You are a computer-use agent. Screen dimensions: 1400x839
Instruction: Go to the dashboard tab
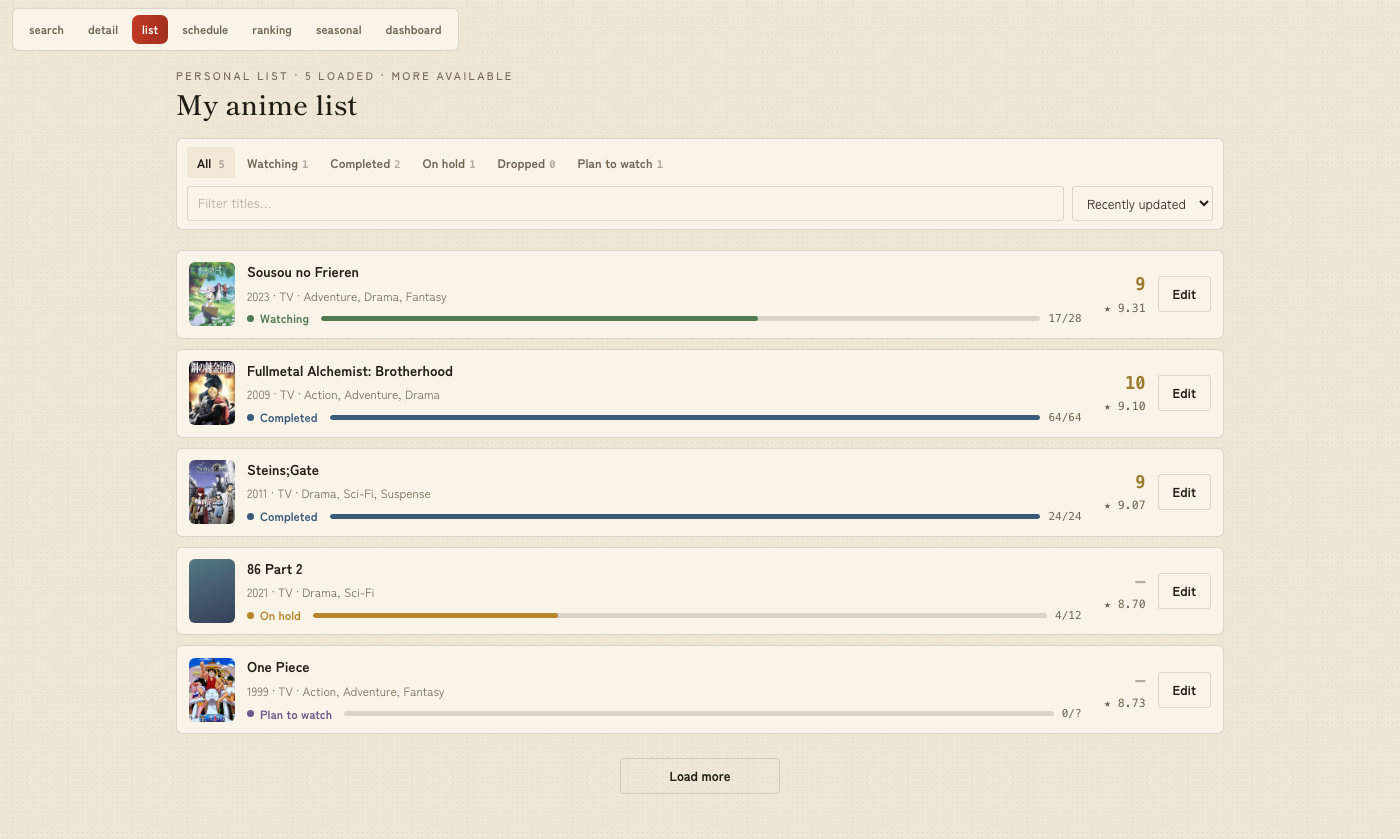click(413, 30)
